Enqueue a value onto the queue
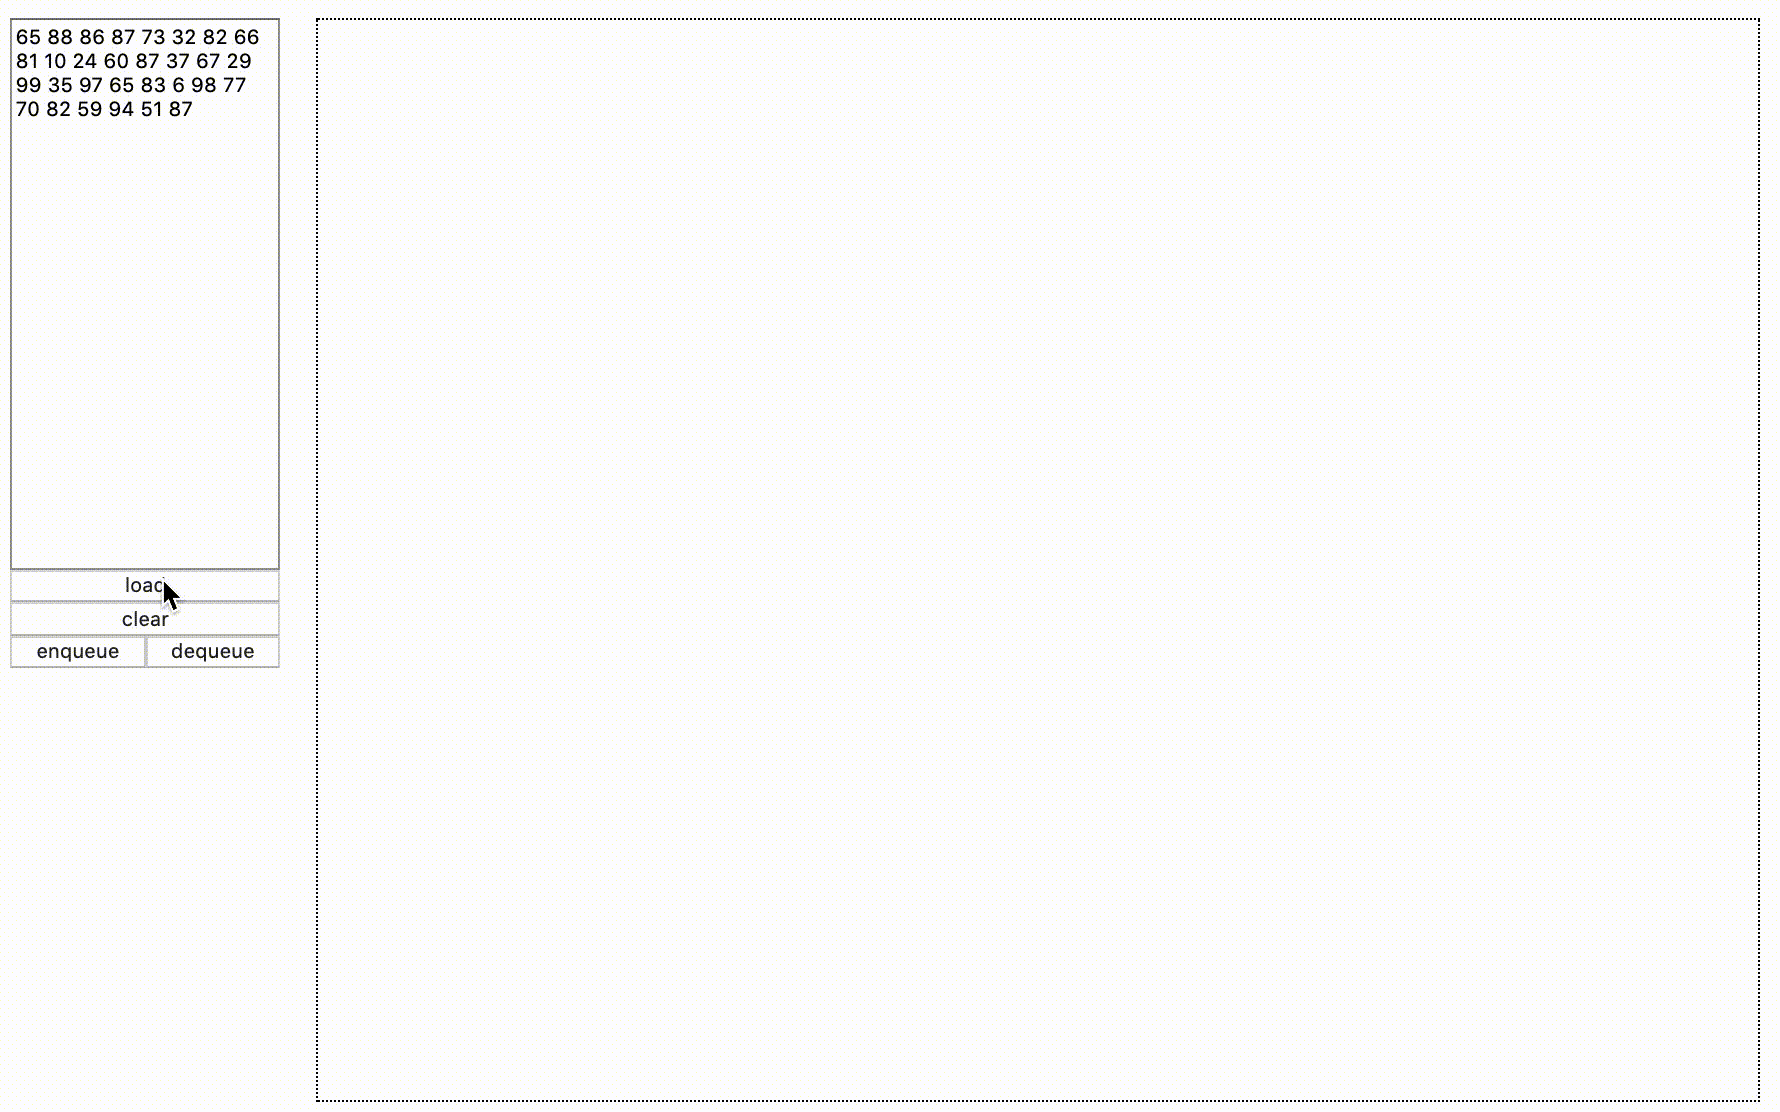Image resolution: width=1780 pixels, height=1112 pixels. click(77, 651)
